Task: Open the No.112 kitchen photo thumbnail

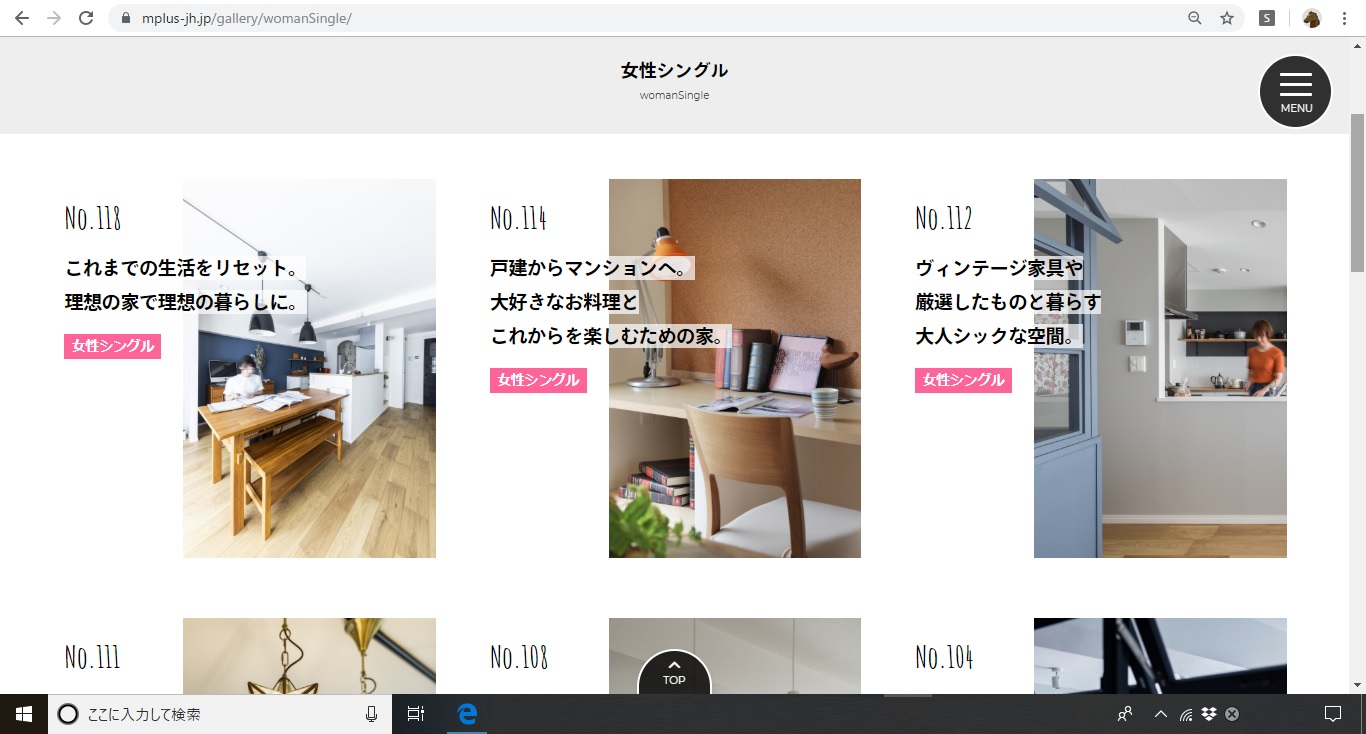Action: coord(1160,368)
